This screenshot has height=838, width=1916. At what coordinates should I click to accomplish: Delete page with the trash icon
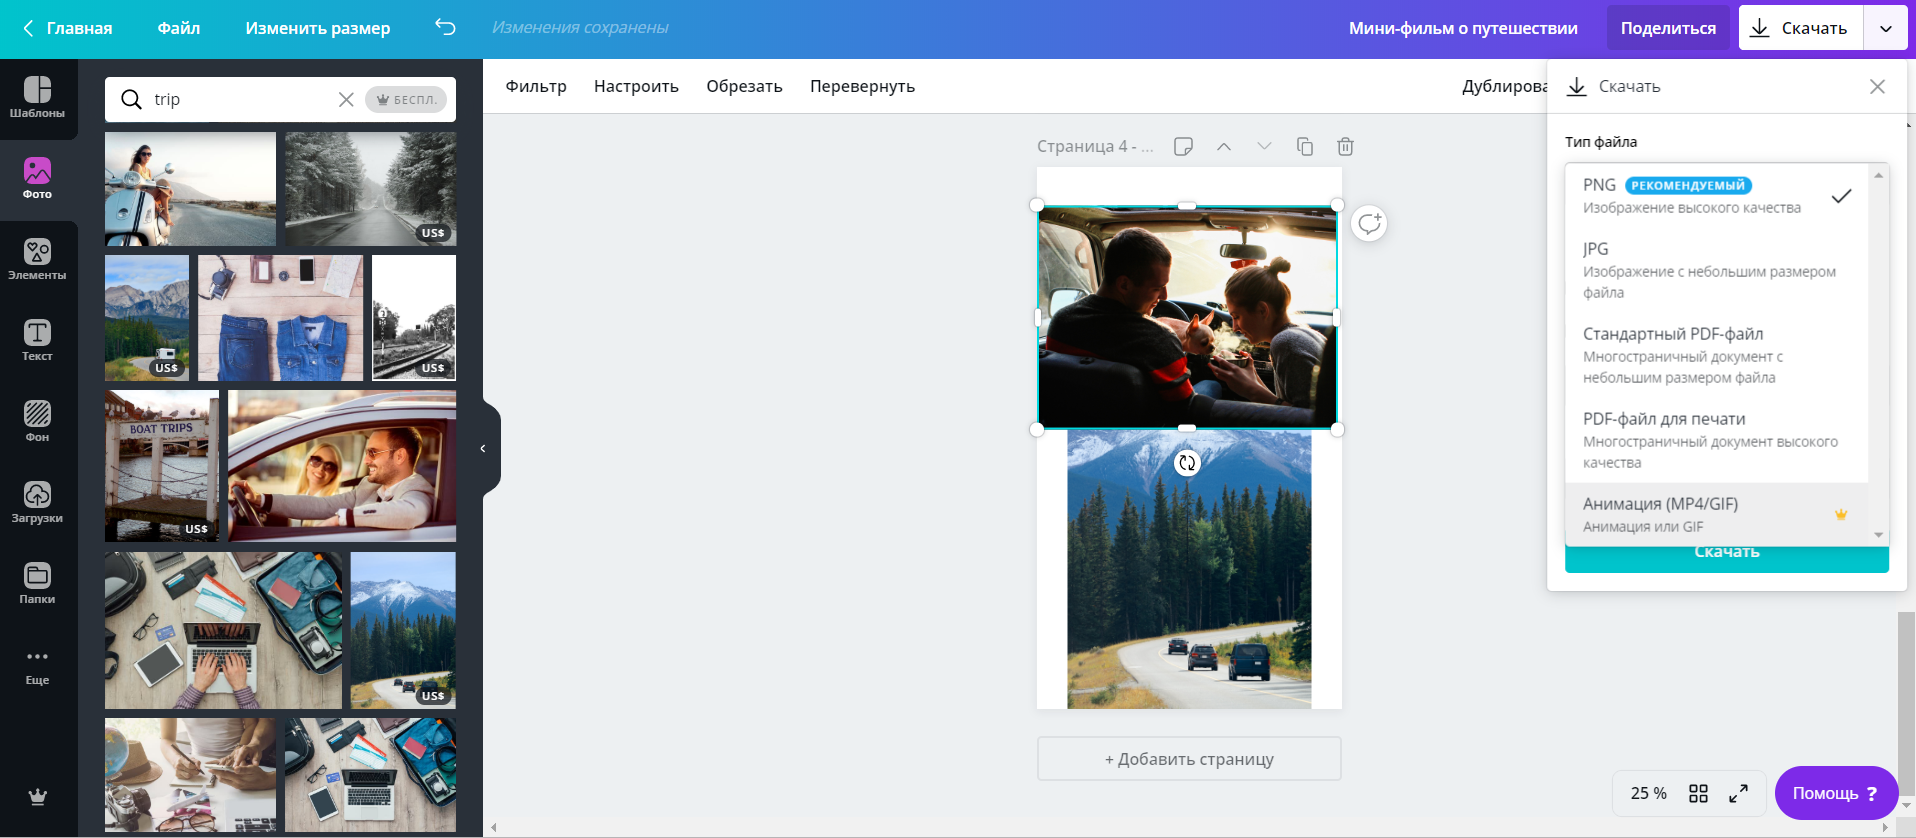[x=1345, y=147]
